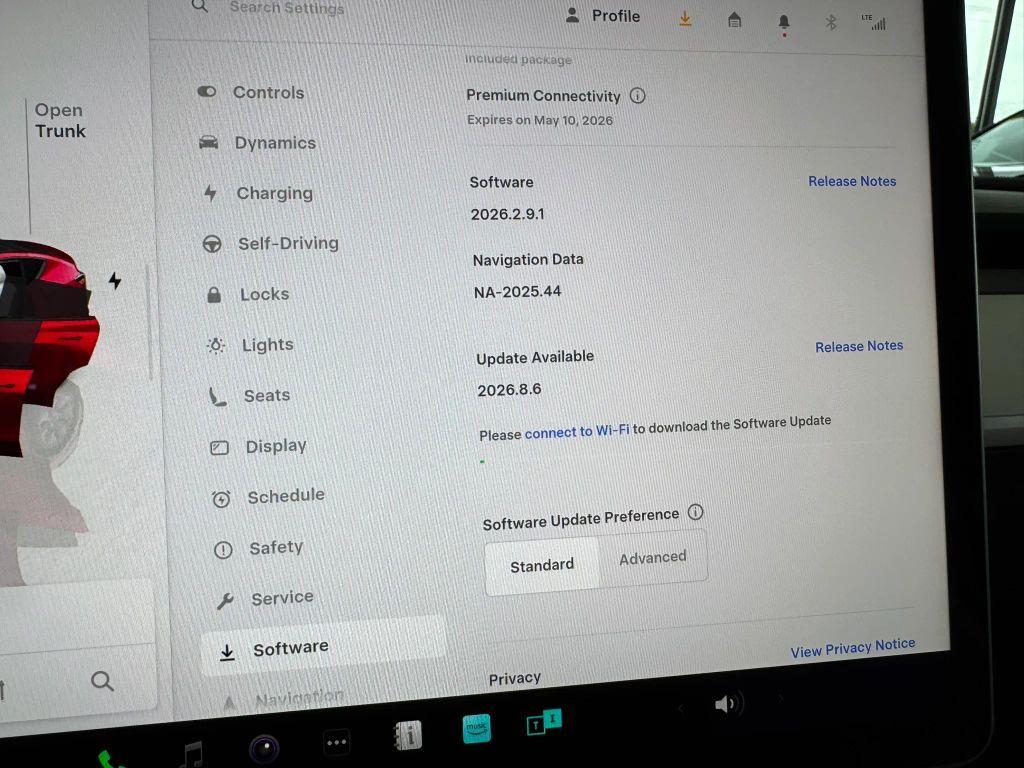
Task: Click the connect to Wi-Fi link
Action: pyautogui.click(x=577, y=432)
